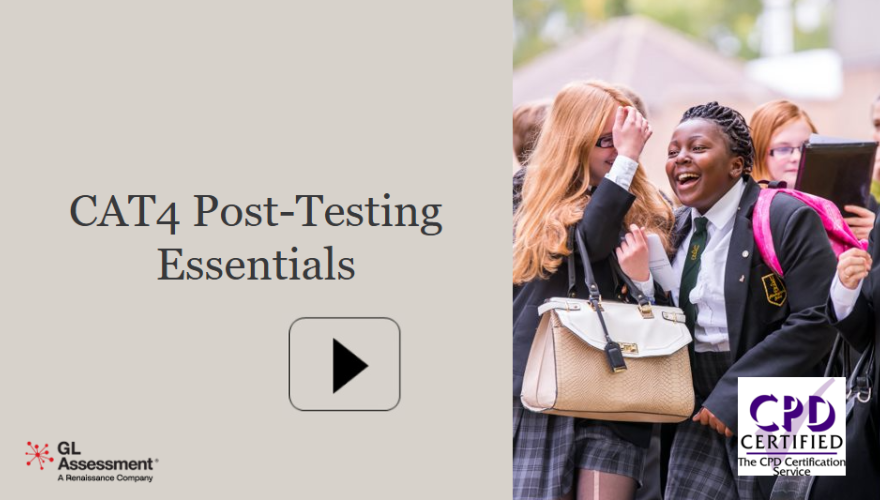
Task: Click the red GL Assessment starburst icon
Action: [x=39, y=455]
